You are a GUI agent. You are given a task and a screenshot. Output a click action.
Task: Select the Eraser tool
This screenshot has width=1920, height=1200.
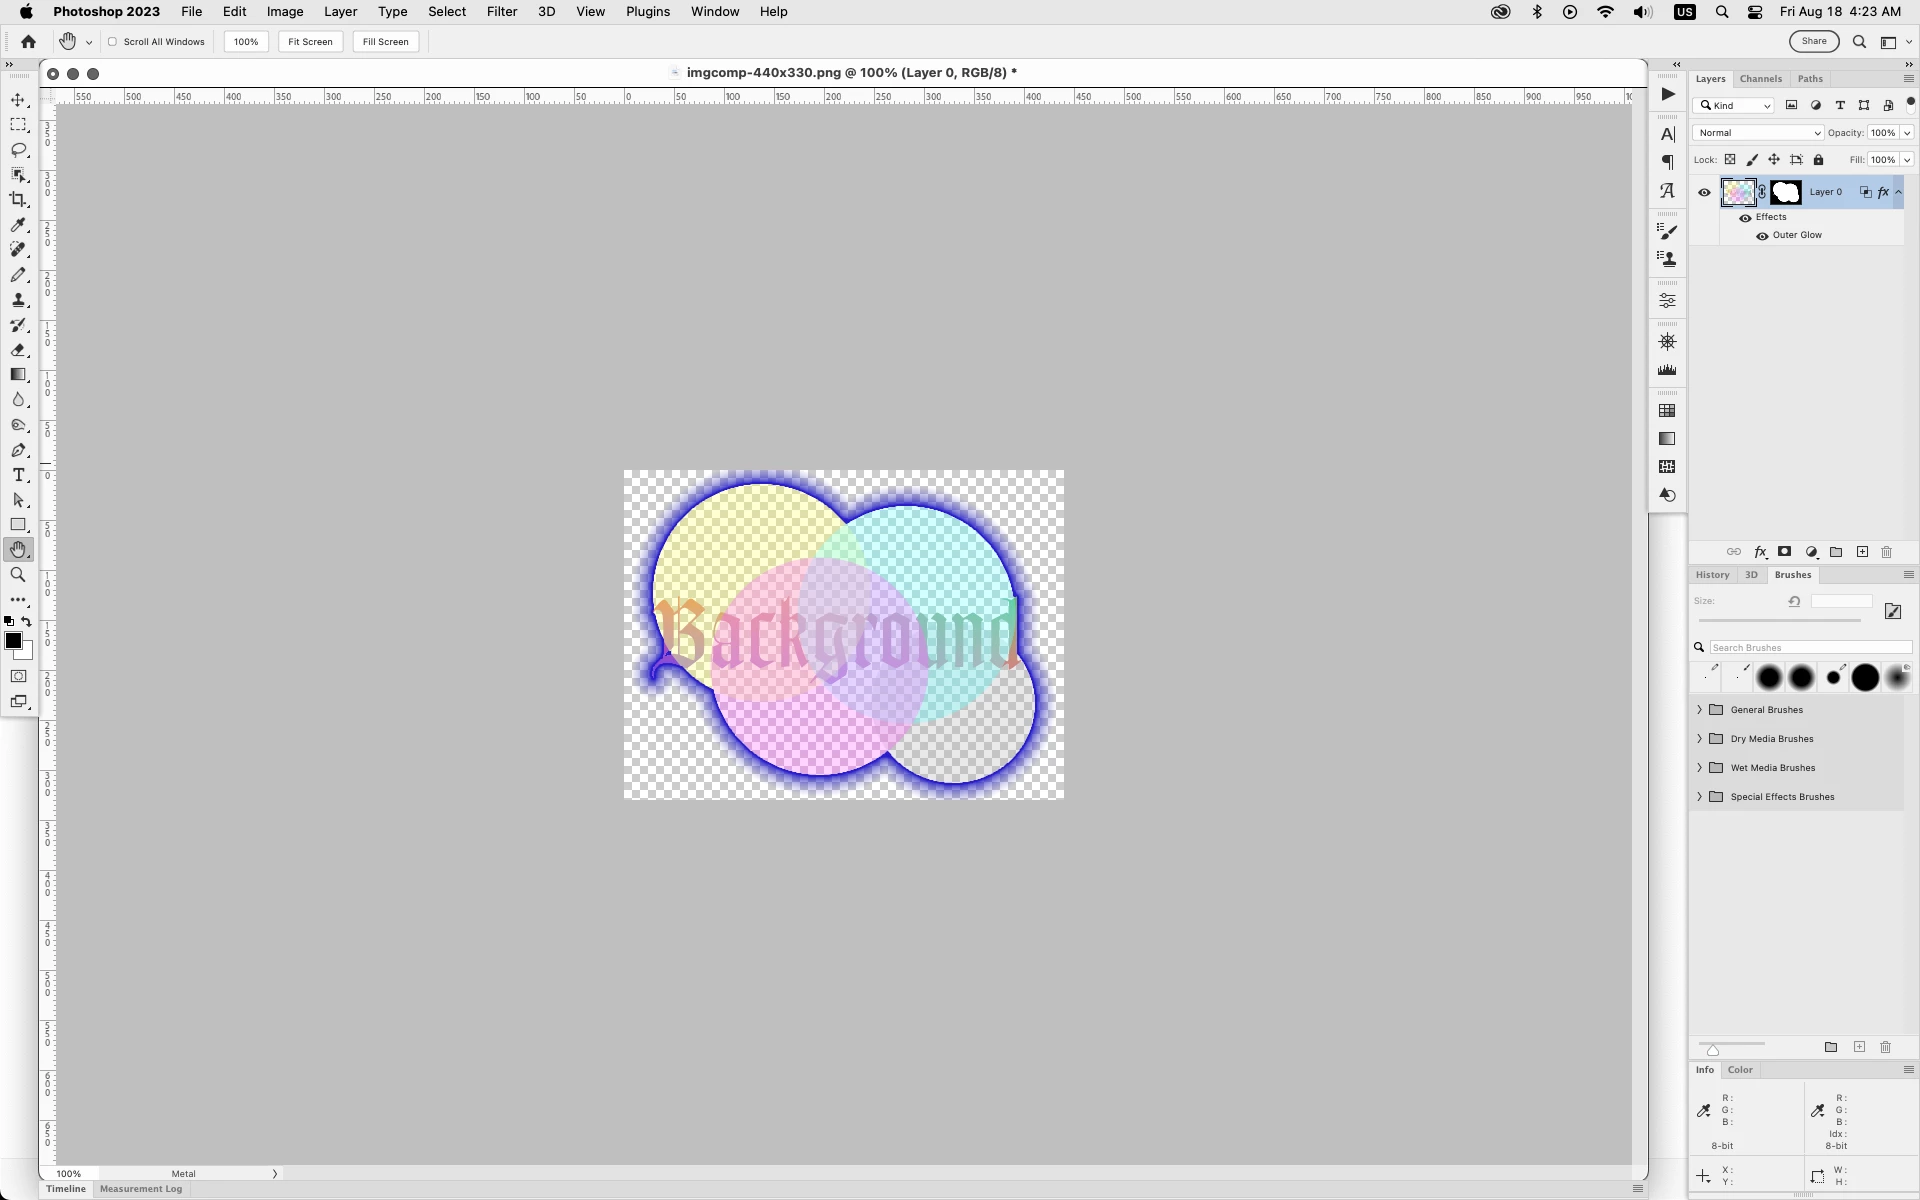pos(18,350)
